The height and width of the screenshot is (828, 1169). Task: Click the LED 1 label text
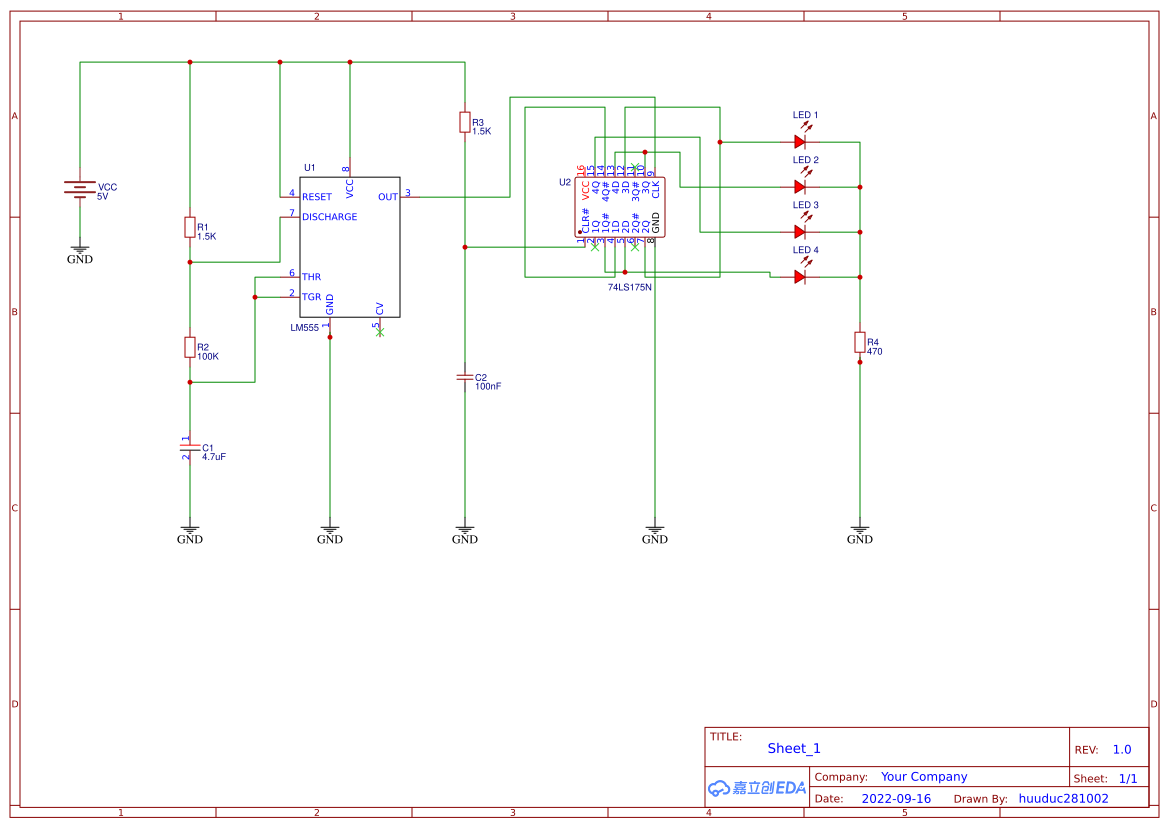[805, 115]
